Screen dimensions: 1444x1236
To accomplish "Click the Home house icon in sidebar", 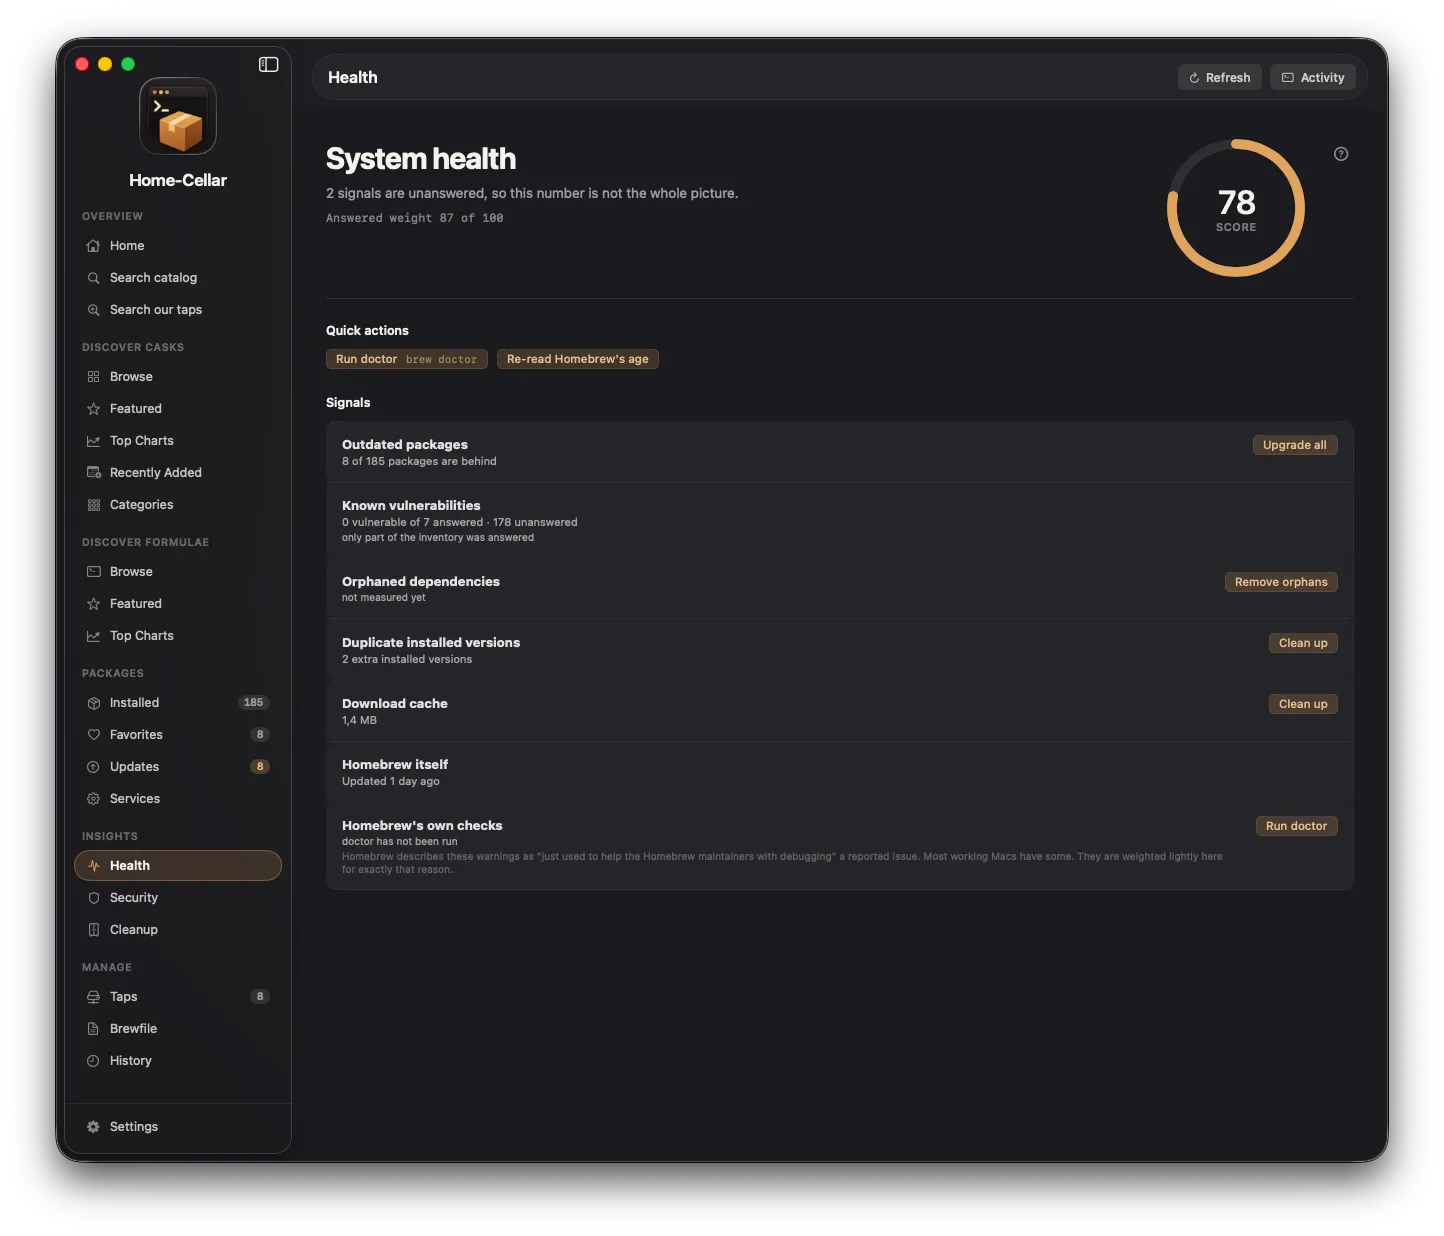I will coord(93,246).
